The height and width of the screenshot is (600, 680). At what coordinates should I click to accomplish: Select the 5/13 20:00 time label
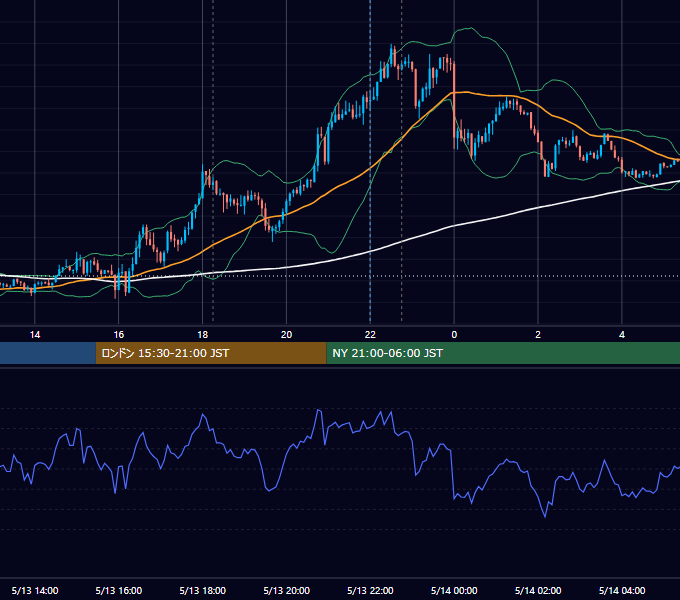tap(286, 590)
